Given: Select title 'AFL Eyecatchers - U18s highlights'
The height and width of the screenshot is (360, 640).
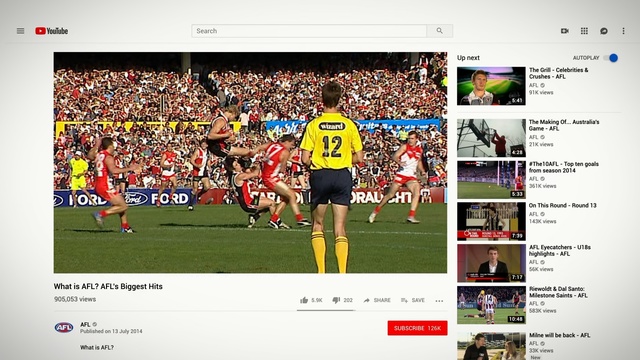Looking at the screenshot, I should pyautogui.click(x=560, y=250).
